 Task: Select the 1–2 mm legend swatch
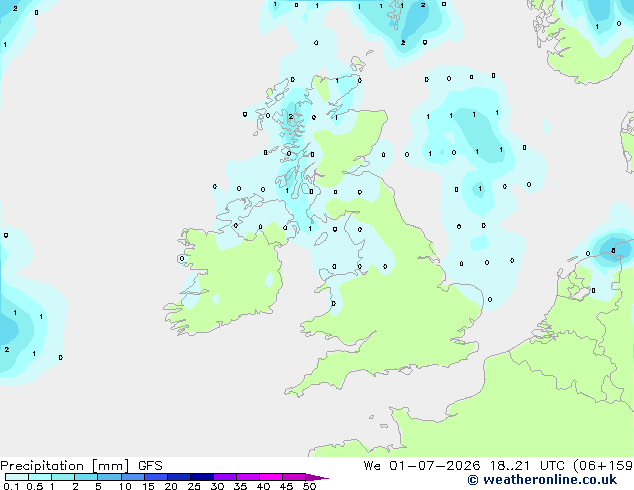coord(63,477)
